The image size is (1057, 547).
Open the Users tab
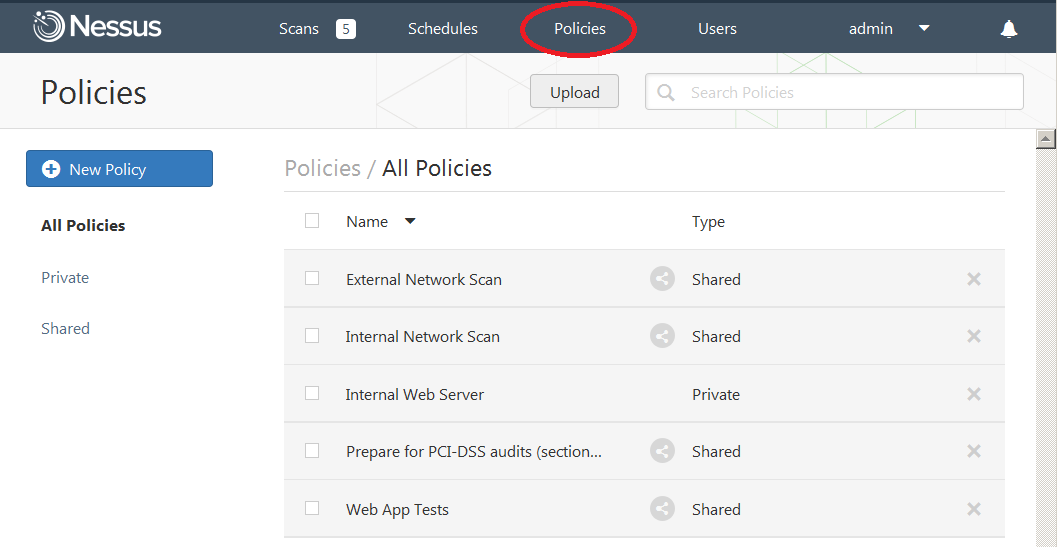pyautogui.click(x=717, y=29)
